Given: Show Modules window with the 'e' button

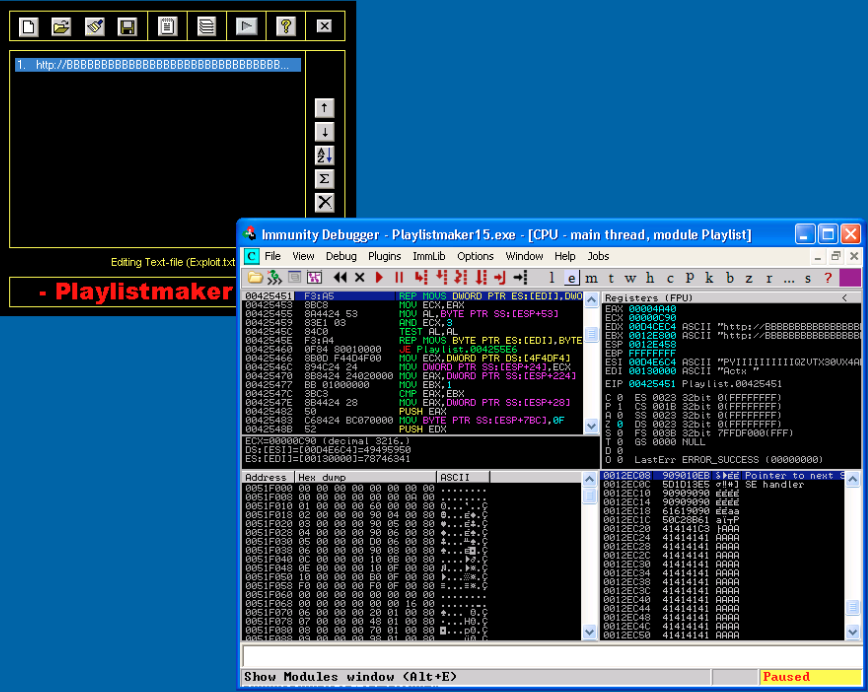Looking at the screenshot, I should click(x=572, y=278).
